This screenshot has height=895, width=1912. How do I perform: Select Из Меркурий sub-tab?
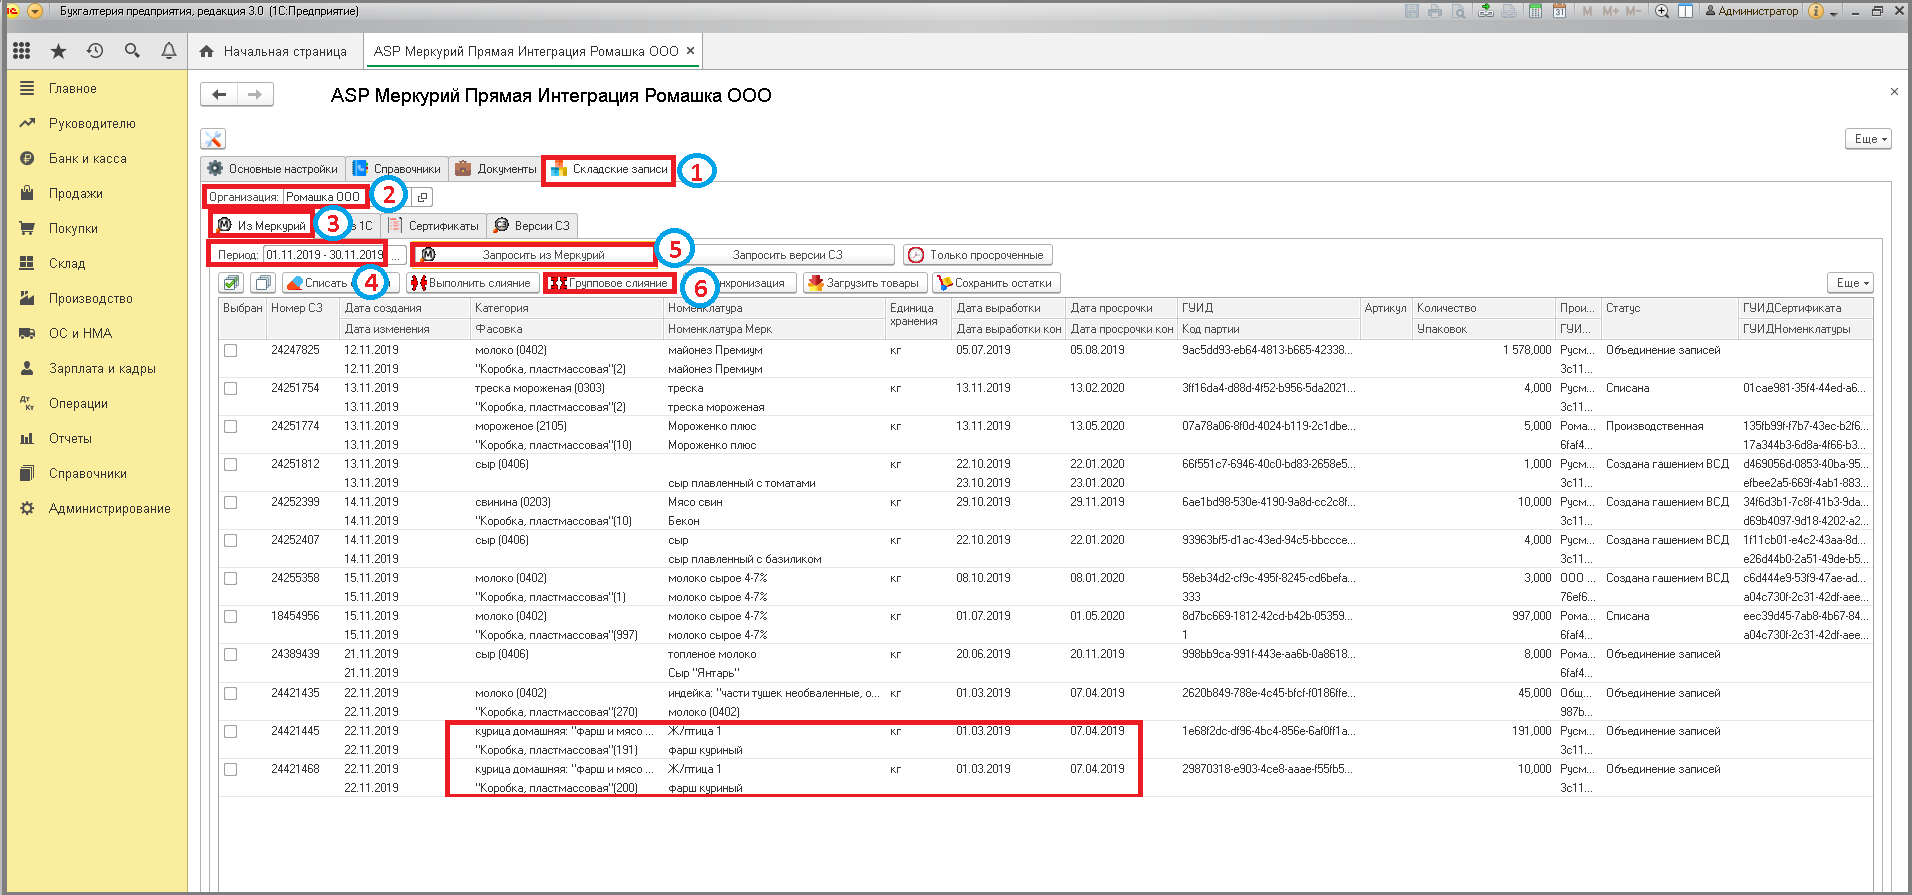point(262,226)
